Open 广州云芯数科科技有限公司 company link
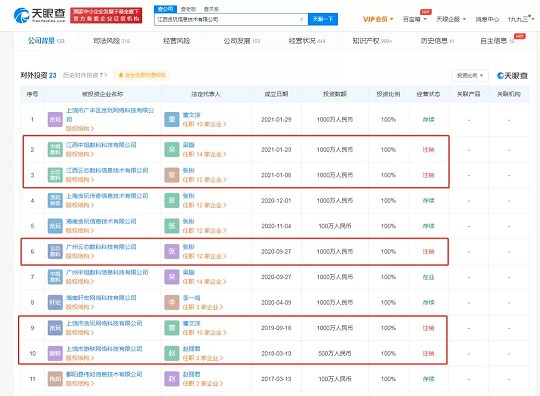Image resolution: width=540 pixels, height=396 pixels. [101, 247]
